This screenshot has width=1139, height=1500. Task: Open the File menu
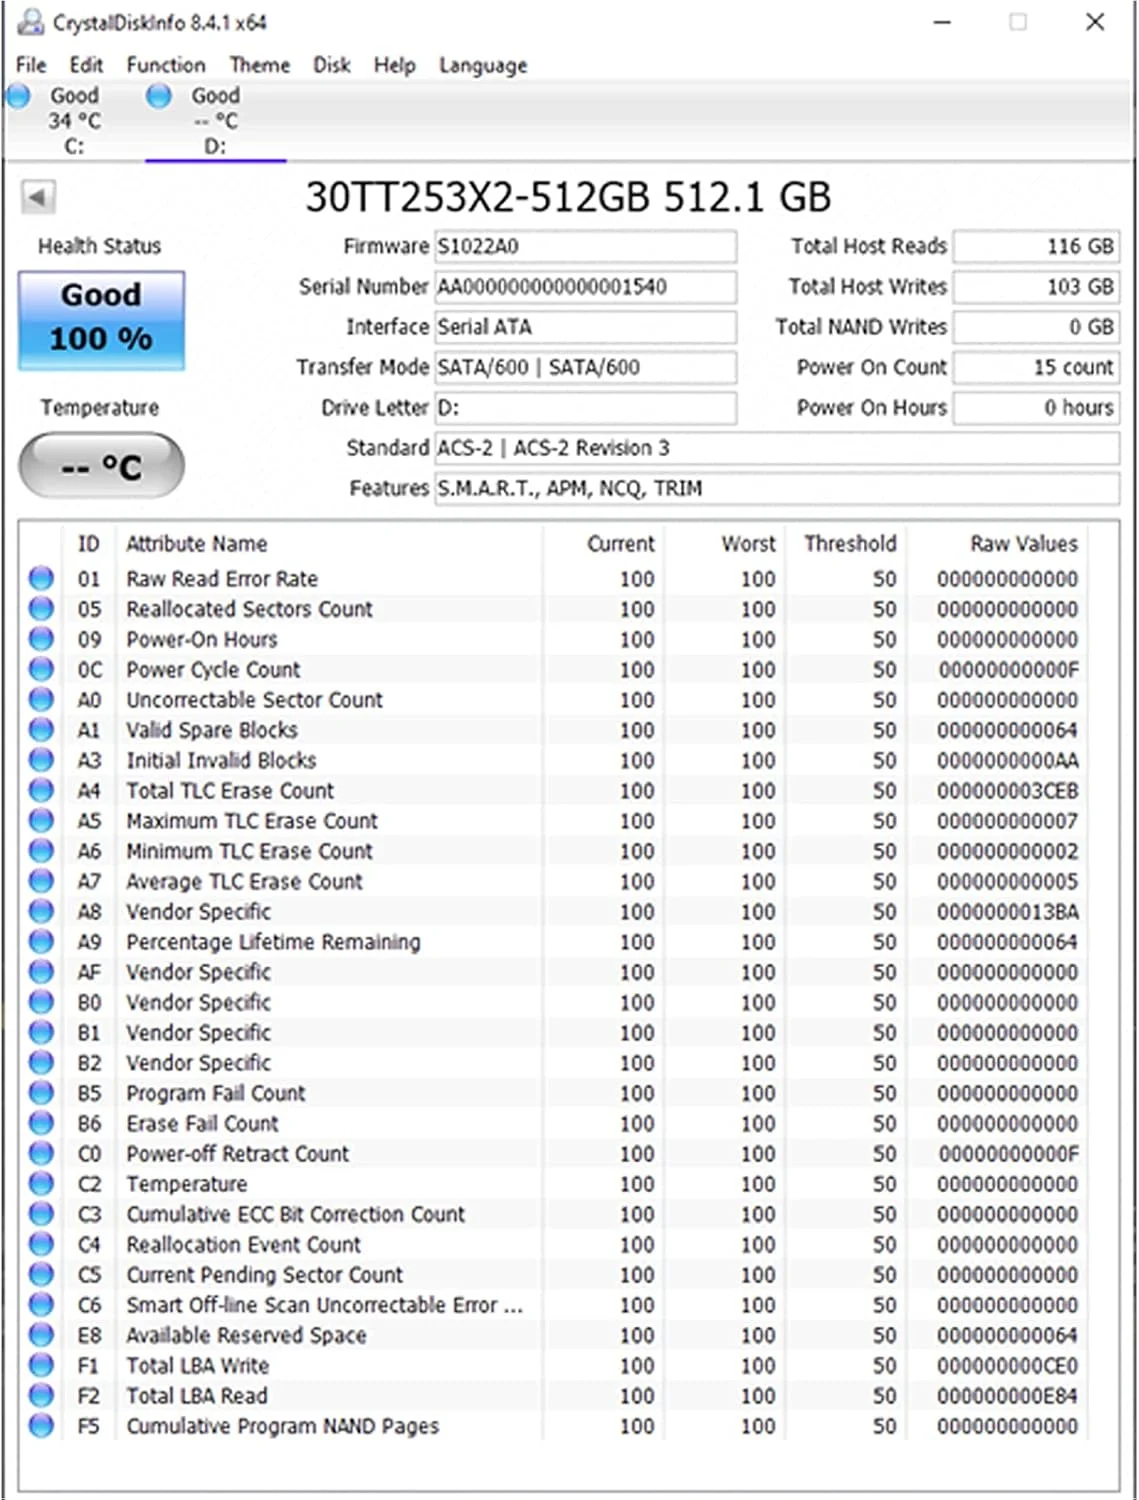31,65
